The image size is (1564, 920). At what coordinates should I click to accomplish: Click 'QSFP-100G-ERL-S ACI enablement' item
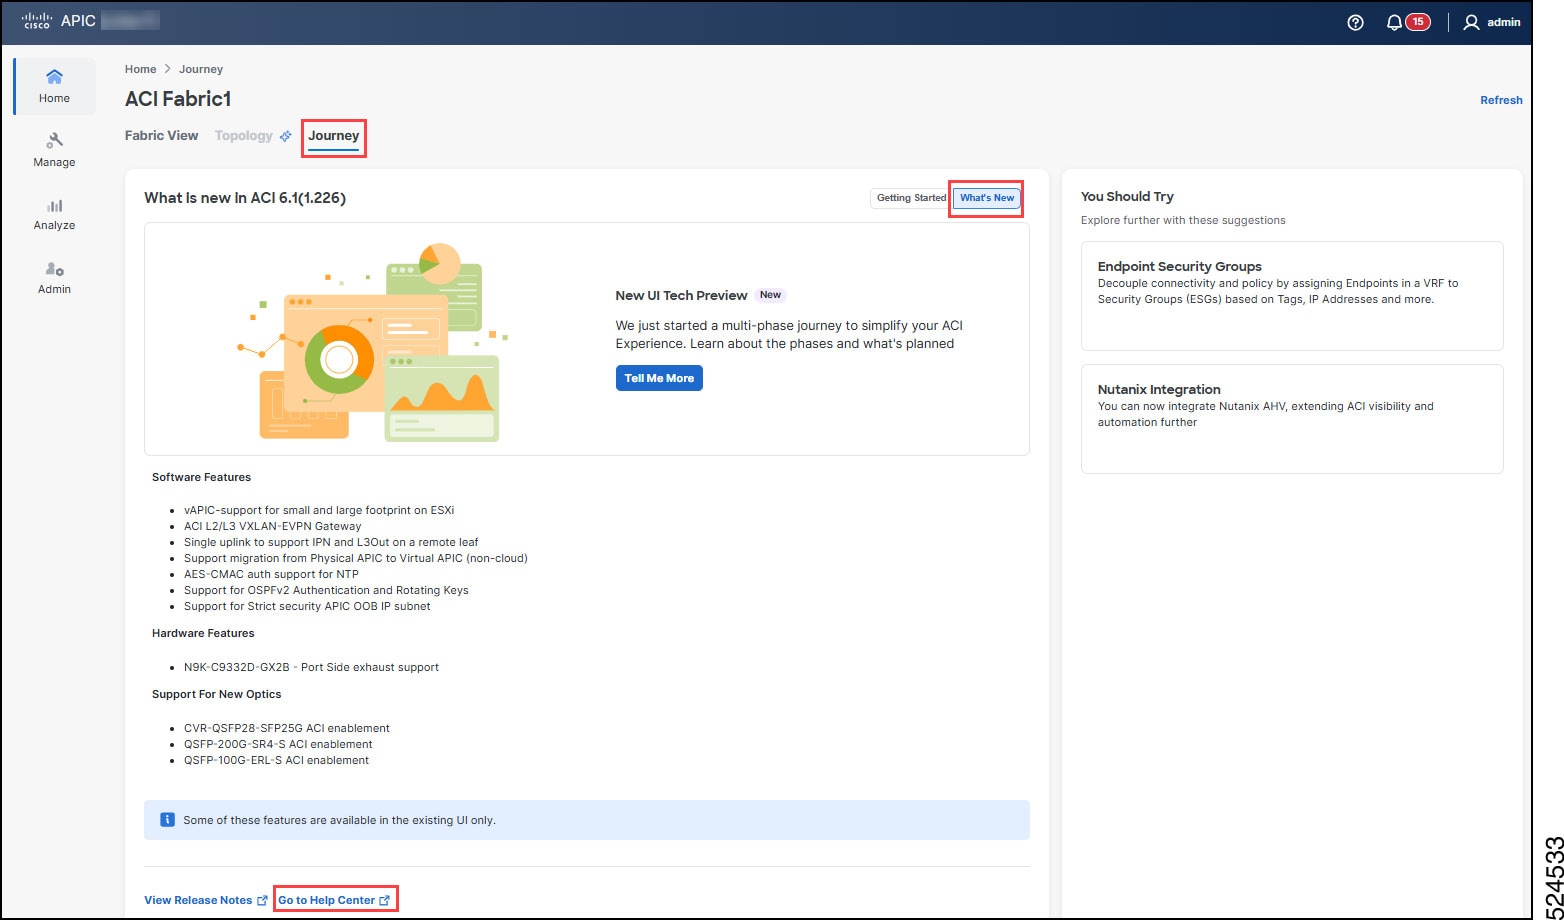point(276,760)
